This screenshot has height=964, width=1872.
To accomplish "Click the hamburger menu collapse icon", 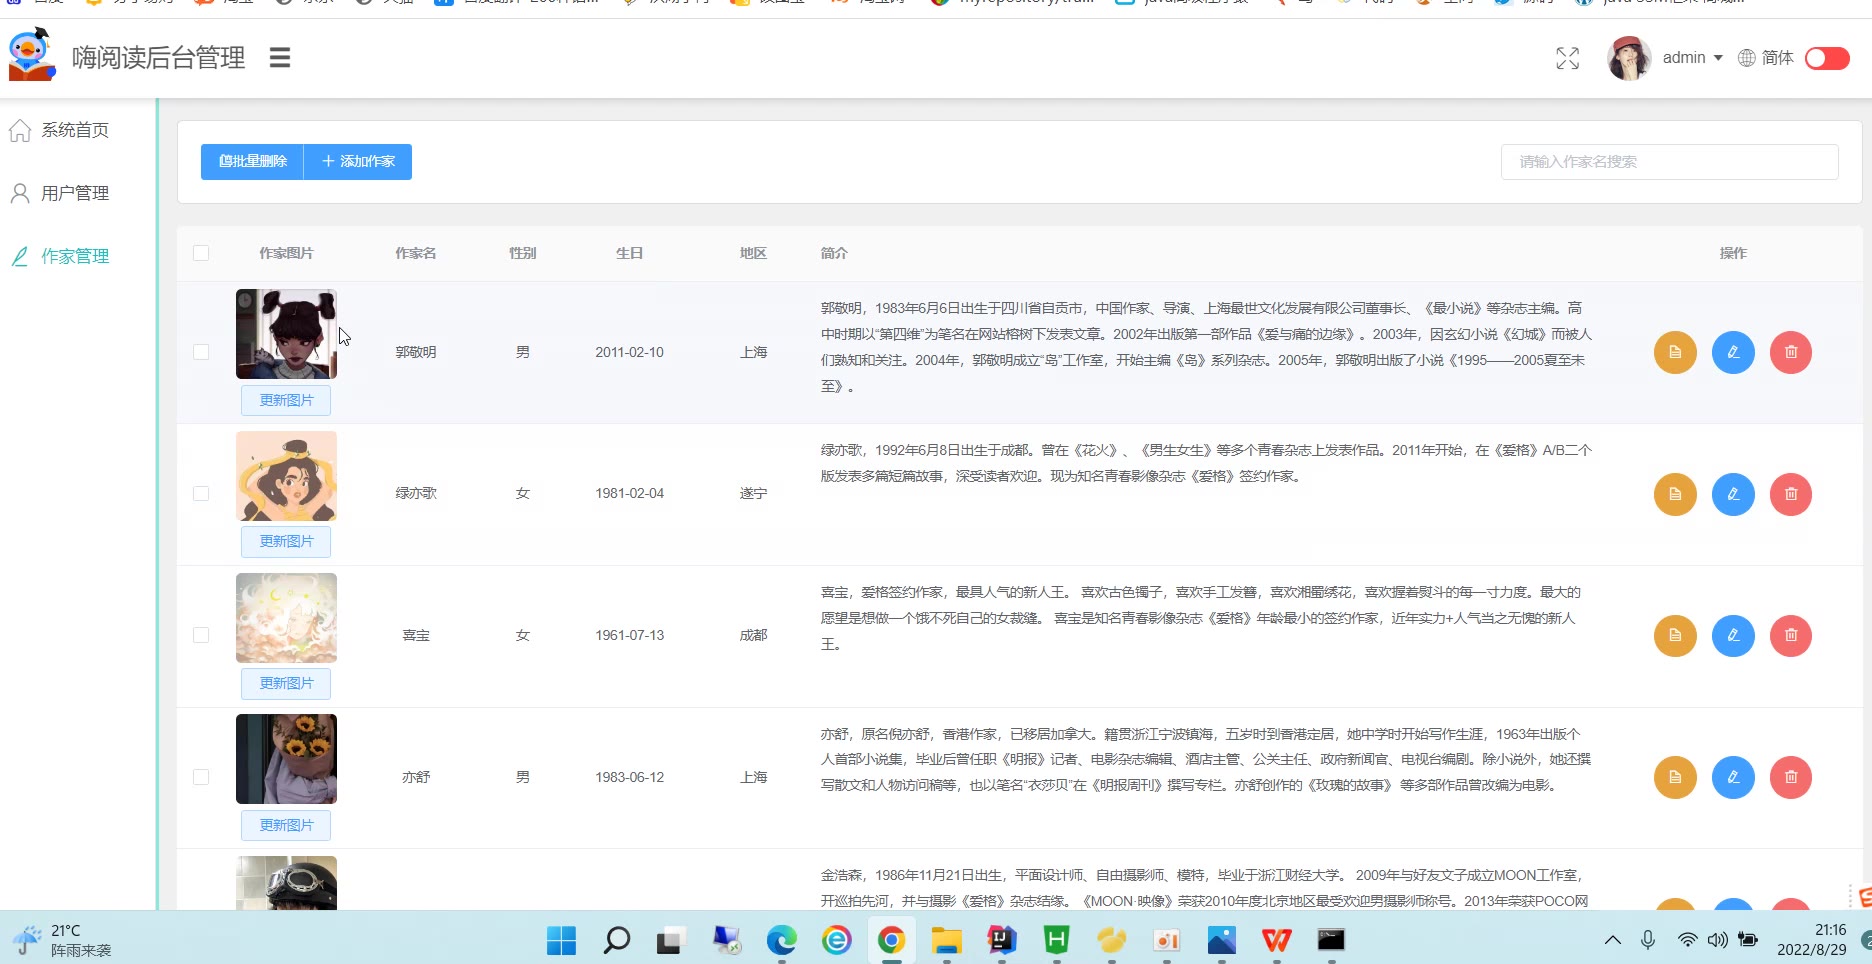I will 280,58.
